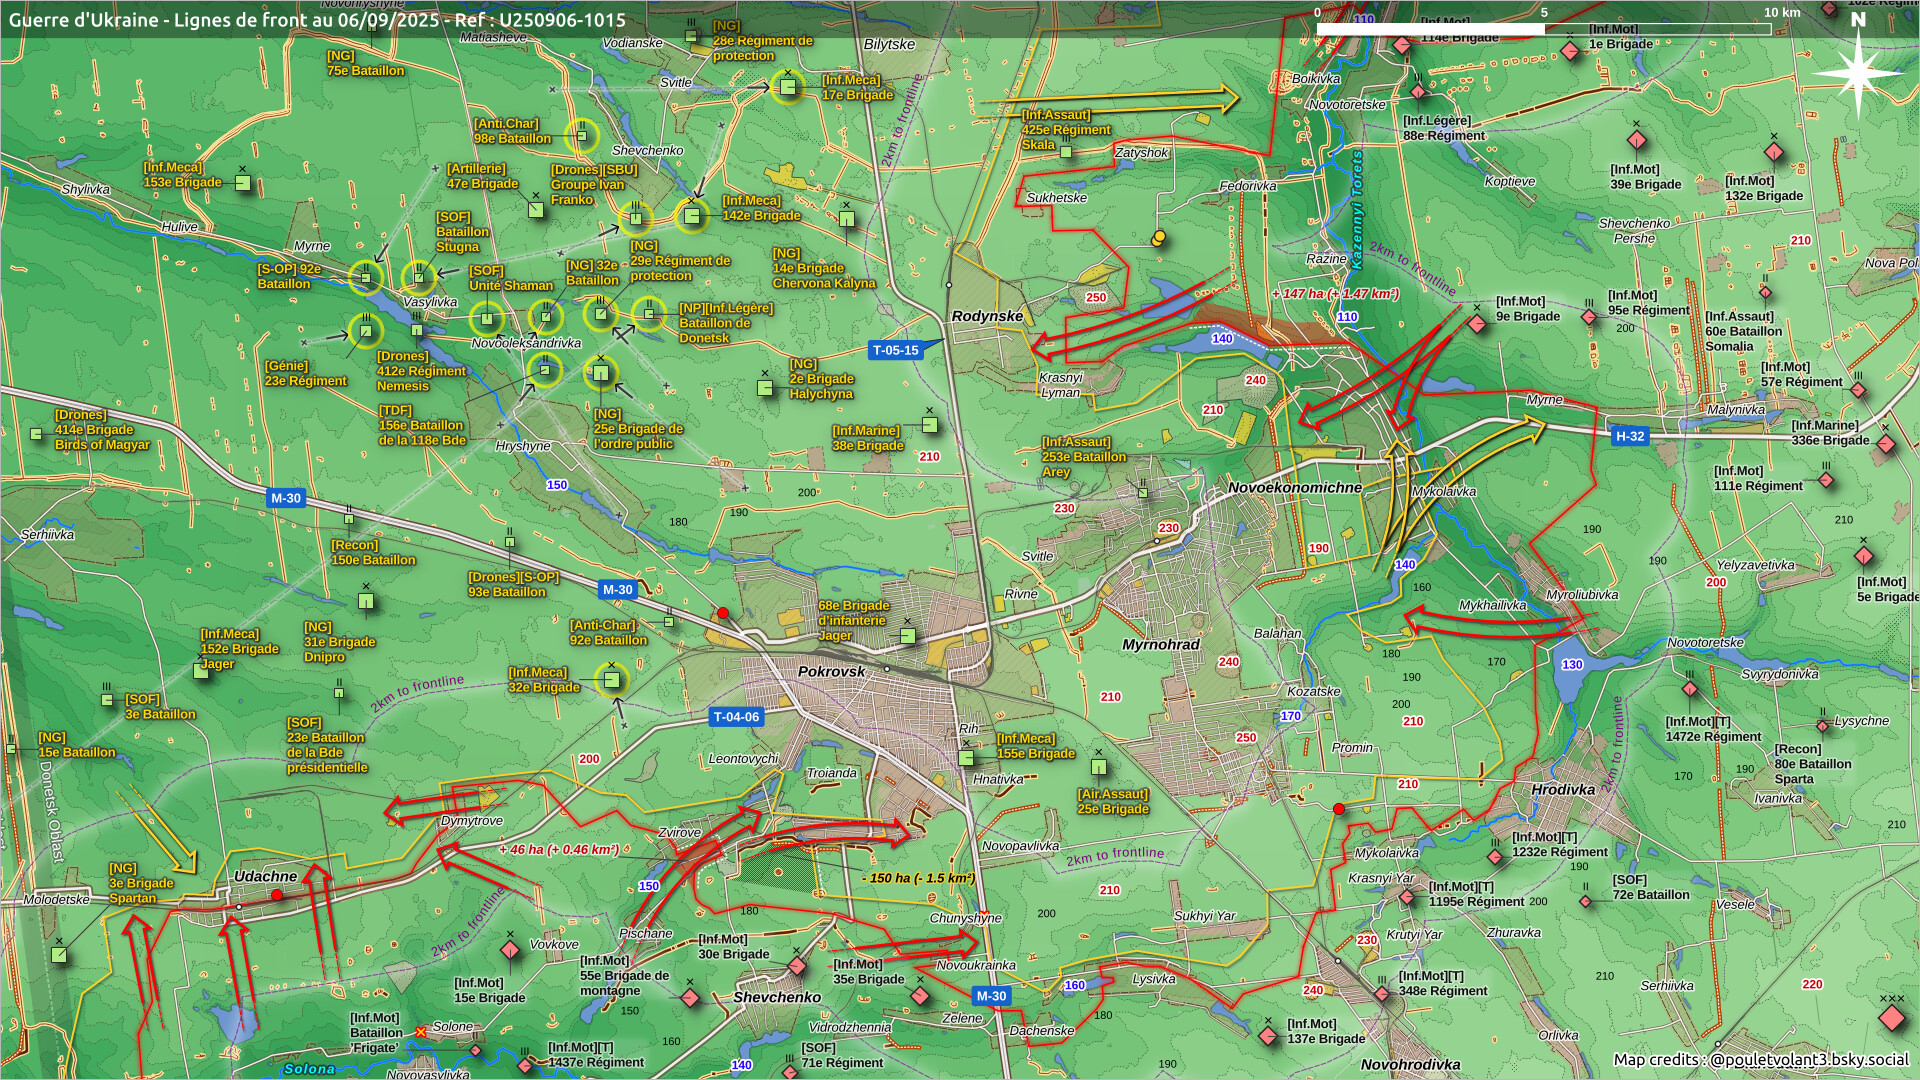Click the Rodynske town label
Screen dimensions: 1920x1080
click(987, 316)
